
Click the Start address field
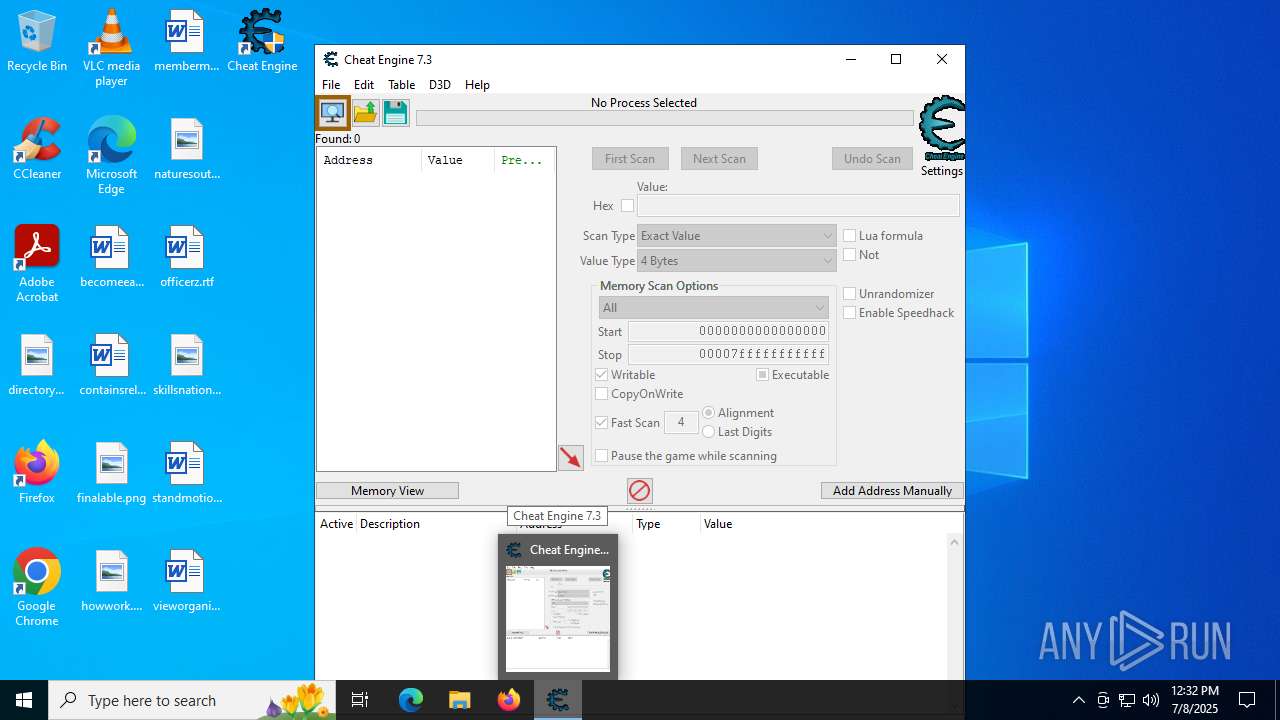pyautogui.click(x=728, y=332)
